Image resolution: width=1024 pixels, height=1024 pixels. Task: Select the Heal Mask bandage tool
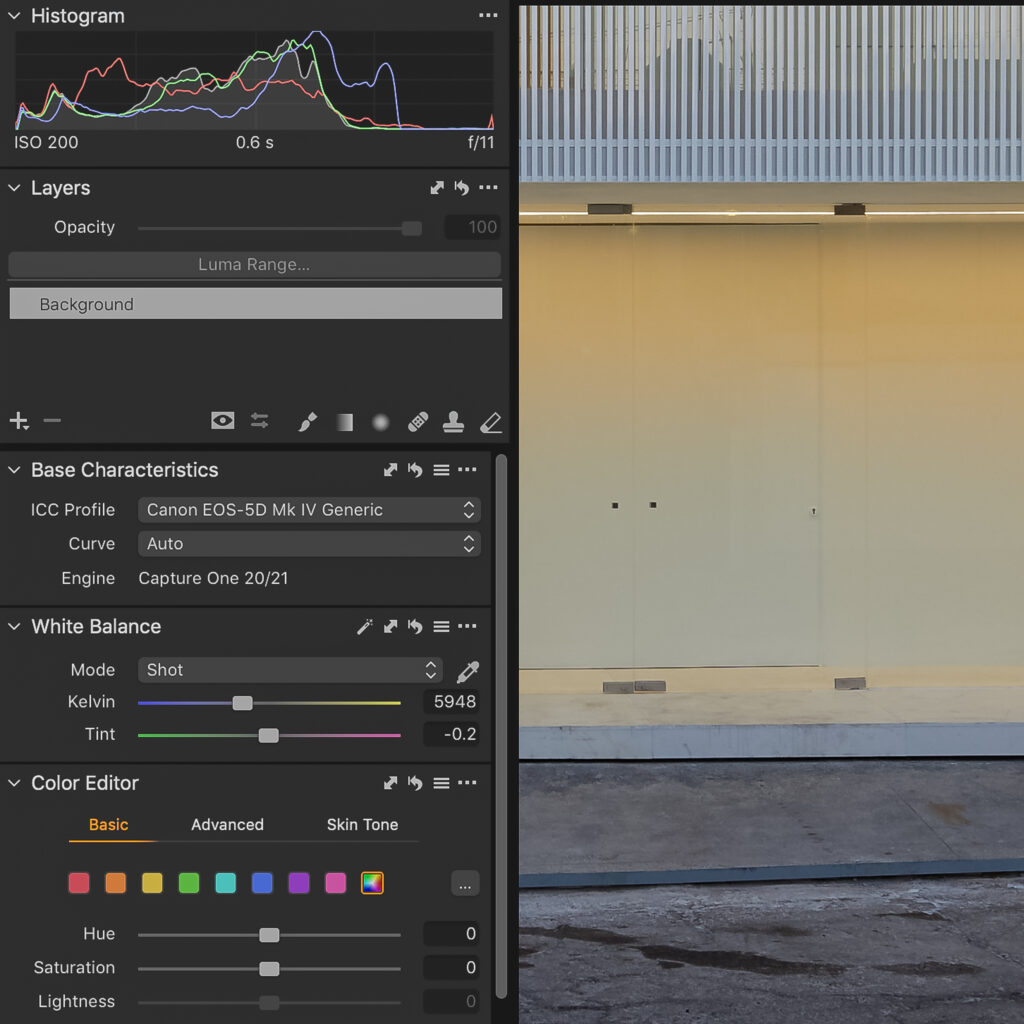(x=418, y=422)
